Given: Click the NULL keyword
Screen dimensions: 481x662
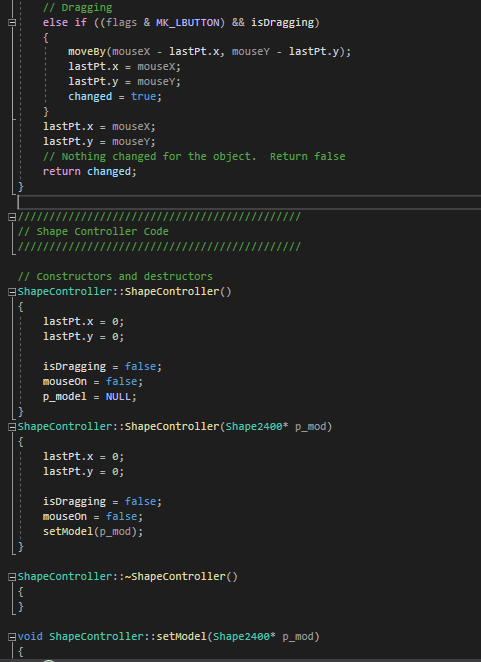Looking at the screenshot, I should pyautogui.click(x=118, y=396).
